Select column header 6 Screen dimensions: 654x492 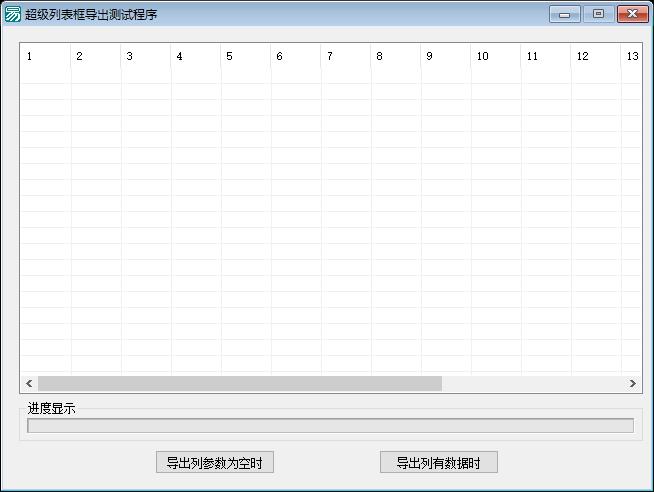click(x=296, y=56)
